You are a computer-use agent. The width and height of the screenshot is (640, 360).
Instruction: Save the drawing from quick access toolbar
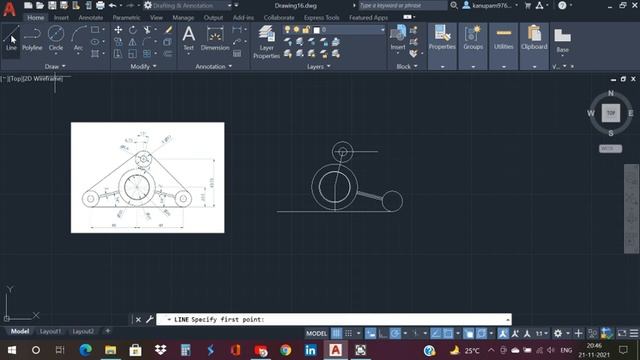52,5
